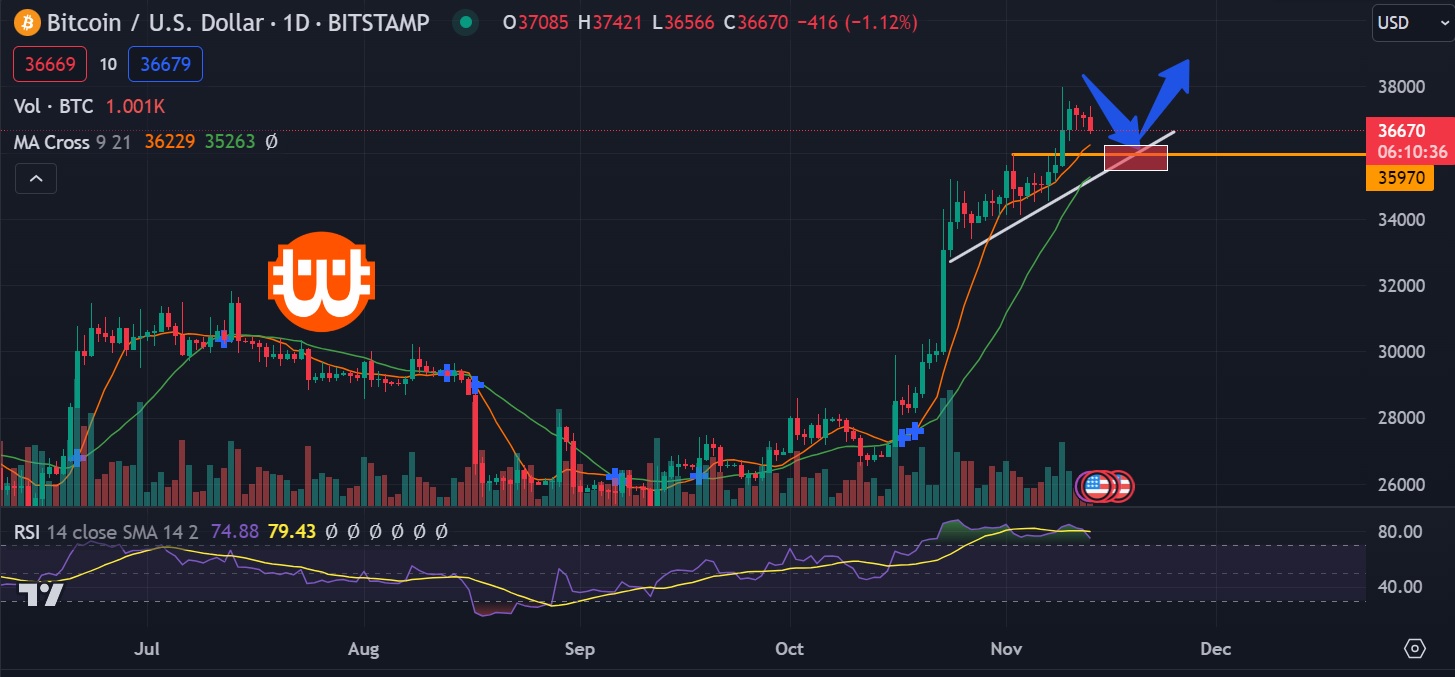Click the 34000 price axis label
Screen dimensions: 1455x677
click(1400, 219)
